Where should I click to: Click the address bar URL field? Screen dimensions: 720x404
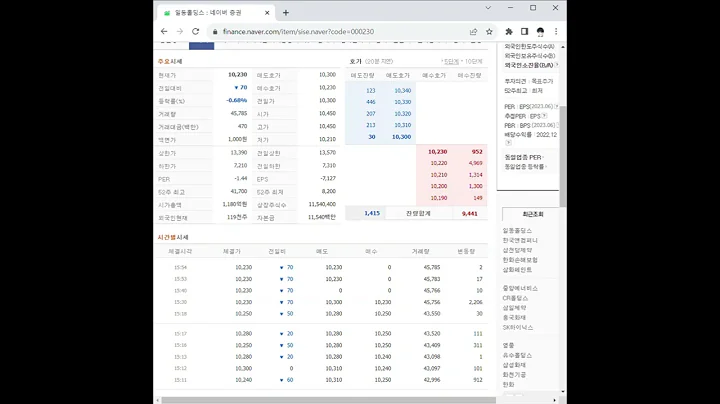(x=298, y=32)
